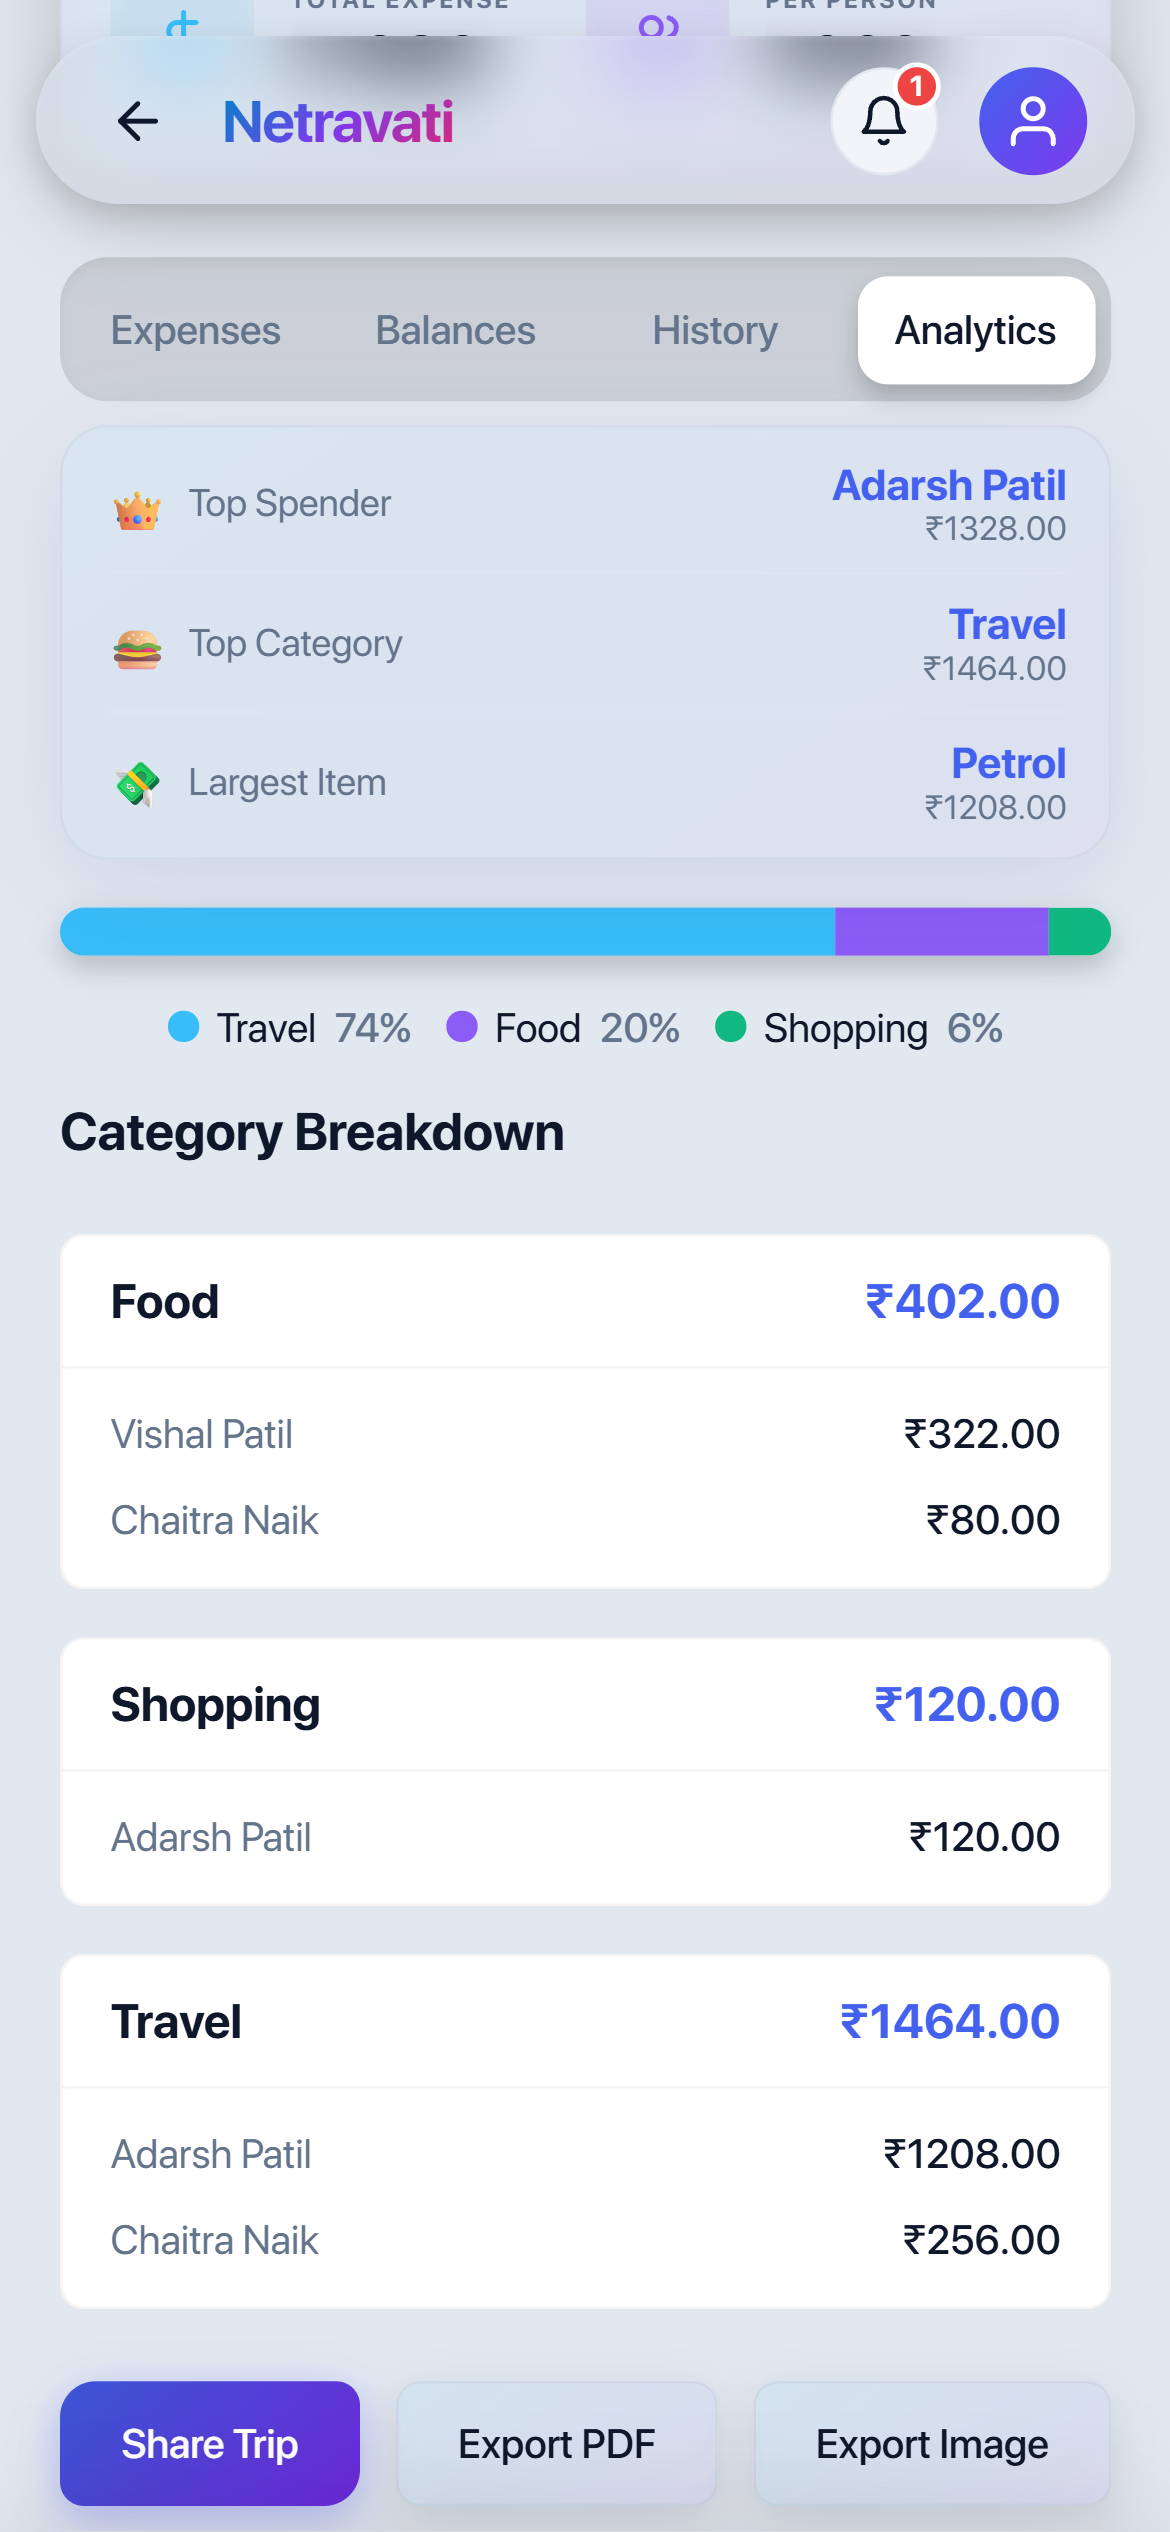Click the purple Food segment of the bar
Screen dimensions: 1170x2532
click(942, 932)
